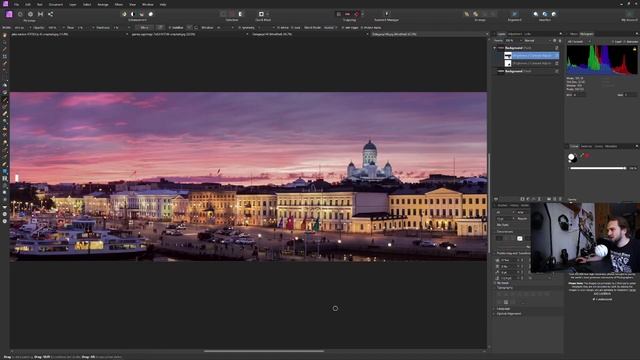Viewport: 640px width, 360px height.
Task: Add a new pixel layer icon
Action: click(x=555, y=199)
